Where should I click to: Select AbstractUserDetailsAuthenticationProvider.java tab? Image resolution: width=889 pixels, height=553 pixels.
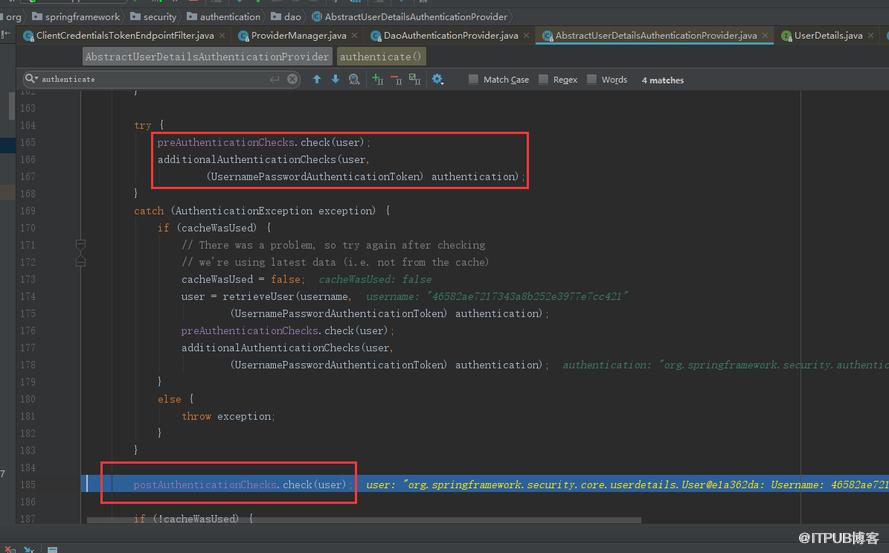pos(656,36)
